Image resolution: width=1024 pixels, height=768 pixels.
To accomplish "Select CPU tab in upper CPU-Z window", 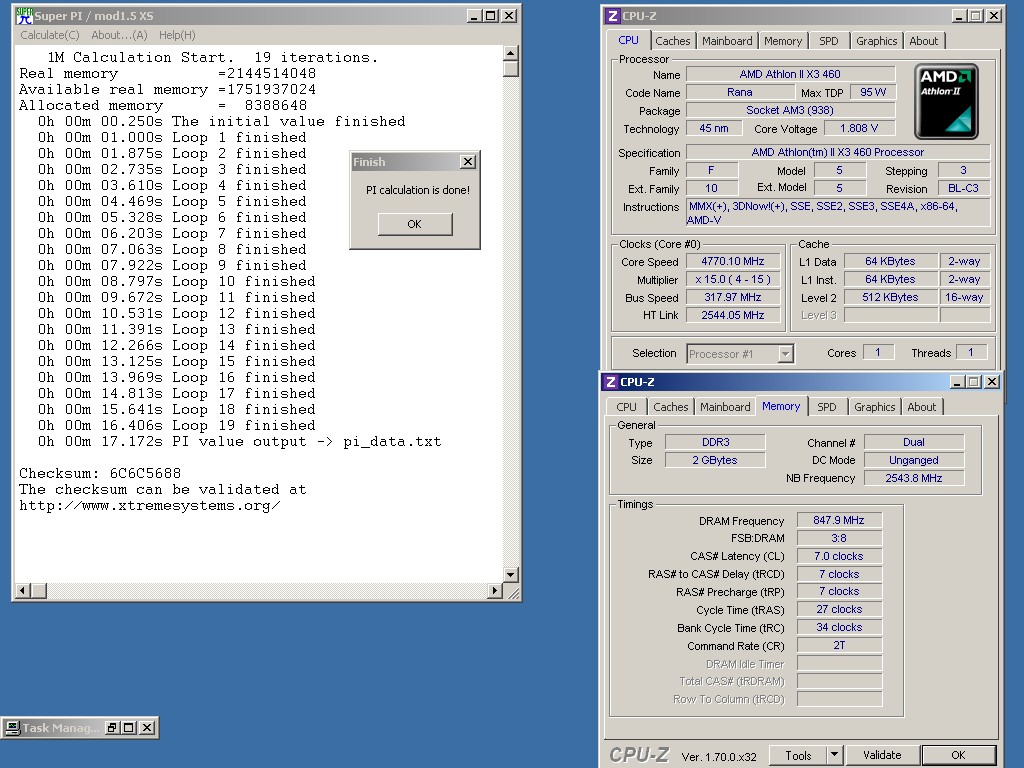I will click(x=628, y=40).
